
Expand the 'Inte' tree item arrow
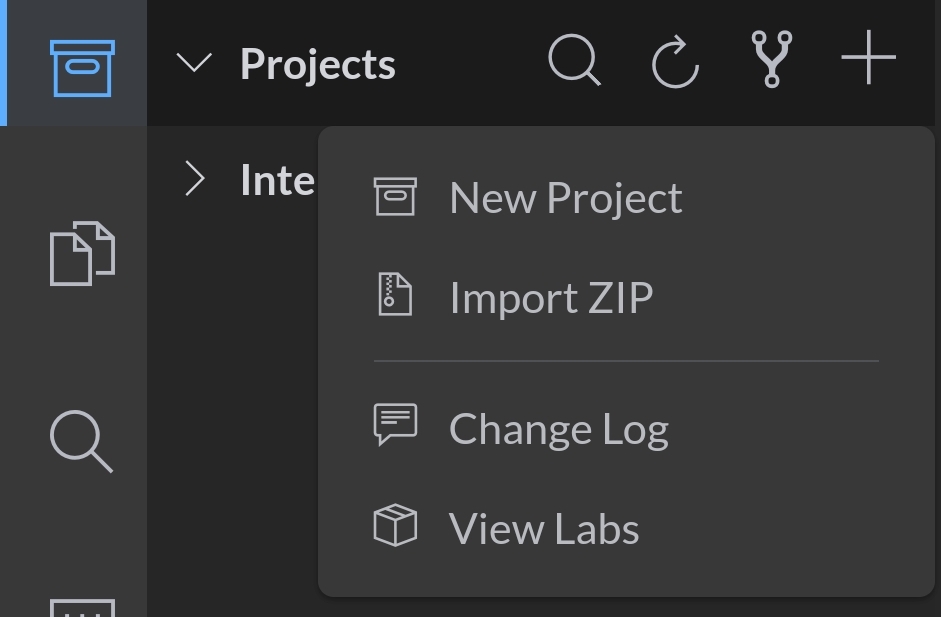coord(196,180)
